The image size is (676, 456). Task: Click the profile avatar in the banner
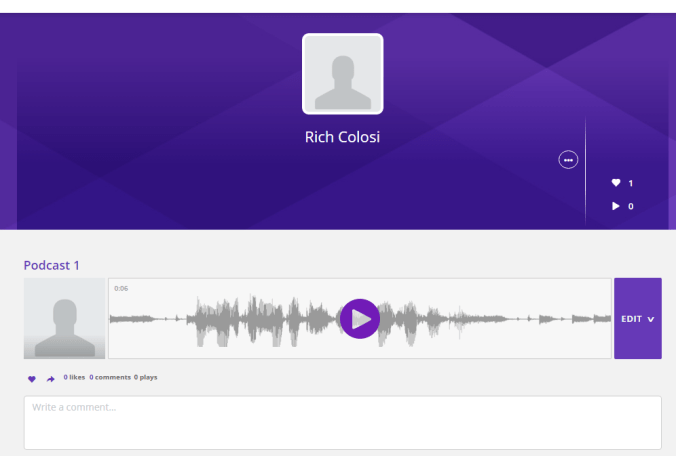click(342, 75)
